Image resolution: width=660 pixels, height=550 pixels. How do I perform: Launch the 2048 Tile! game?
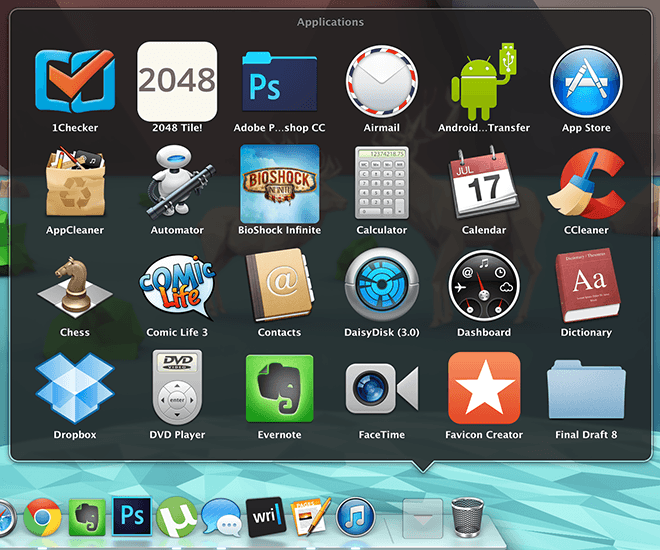coord(177,80)
